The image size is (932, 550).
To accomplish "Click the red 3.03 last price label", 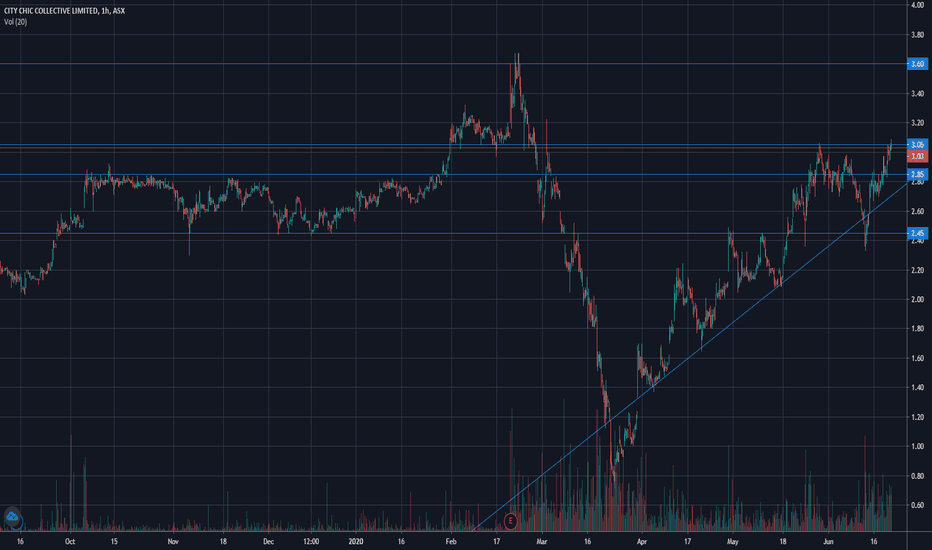I will tap(917, 156).
